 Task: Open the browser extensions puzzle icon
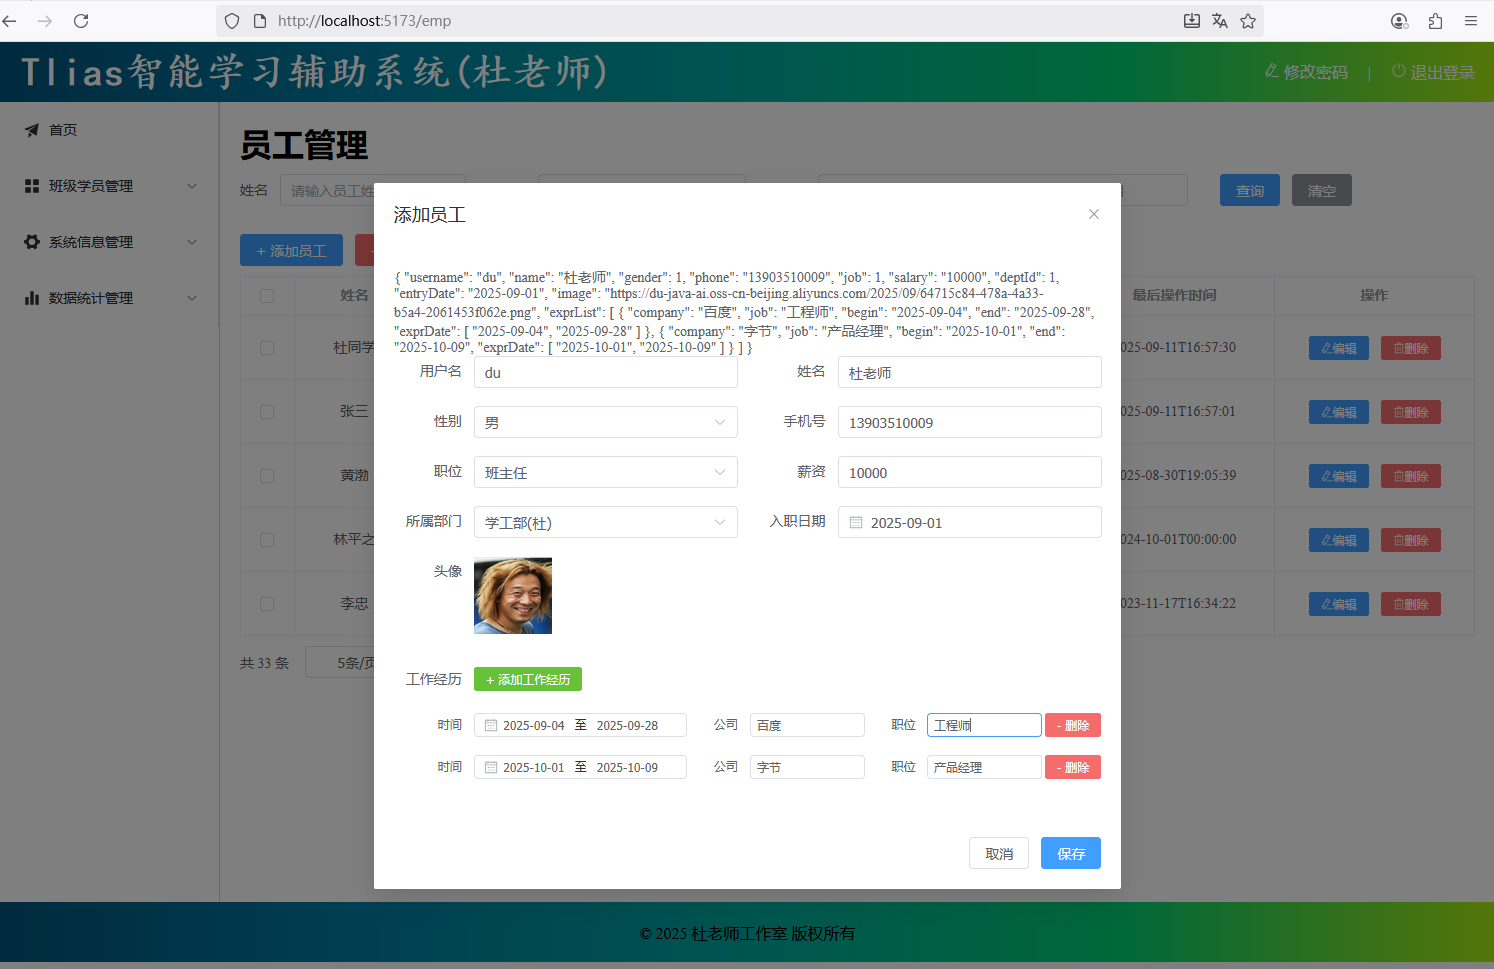tap(1435, 21)
